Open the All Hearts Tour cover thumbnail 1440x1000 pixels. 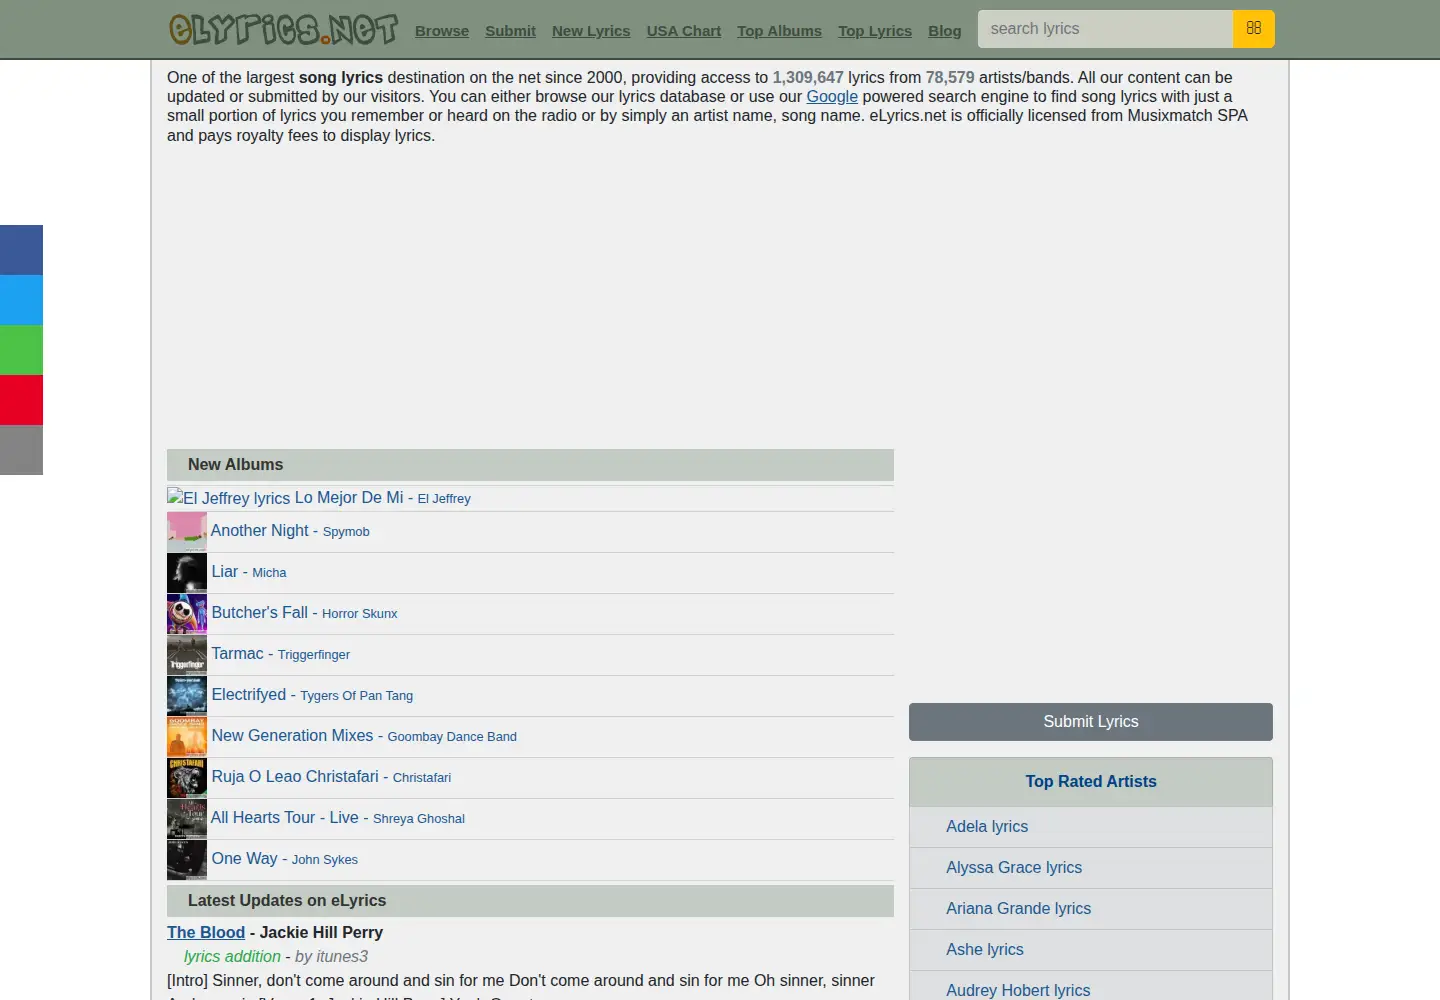pos(187,819)
